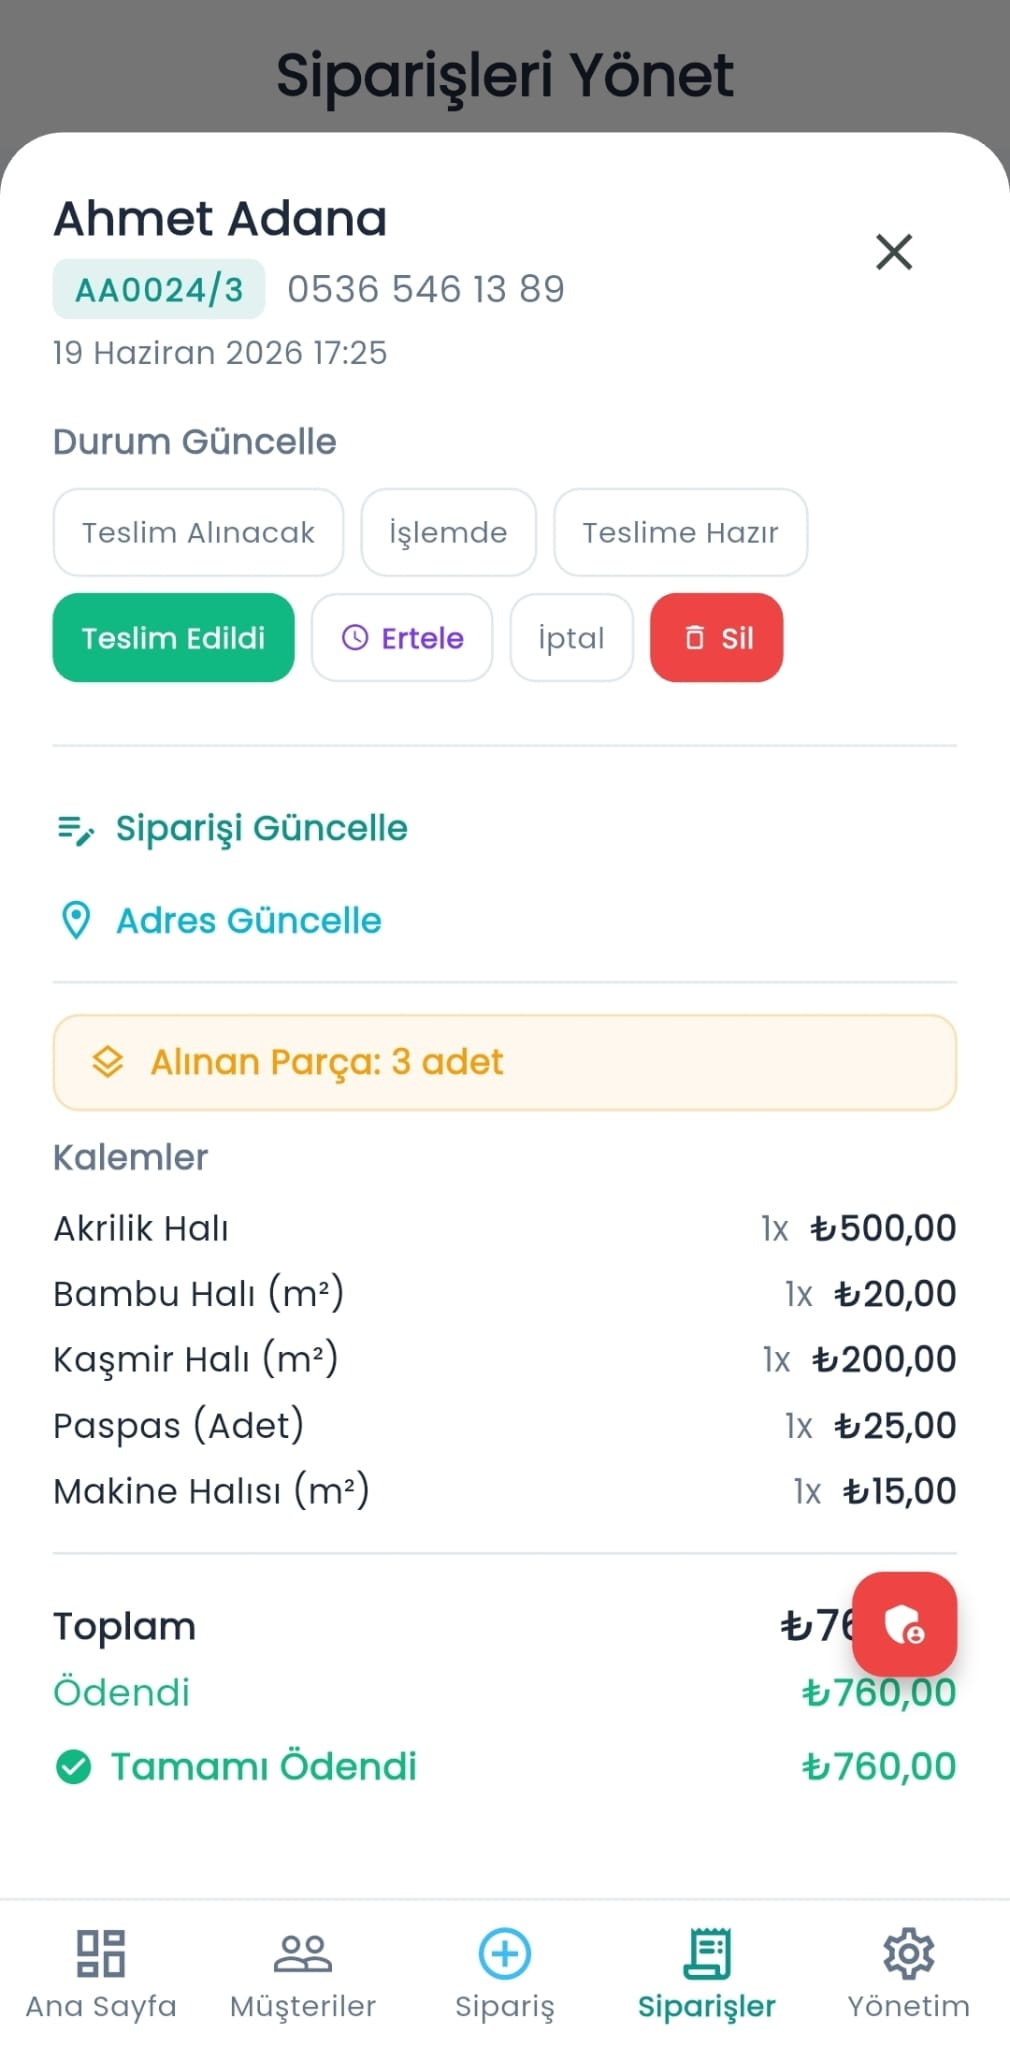Set status to İşlemde
Image resolution: width=1010 pixels, height=2048 pixels.
(448, 532)
